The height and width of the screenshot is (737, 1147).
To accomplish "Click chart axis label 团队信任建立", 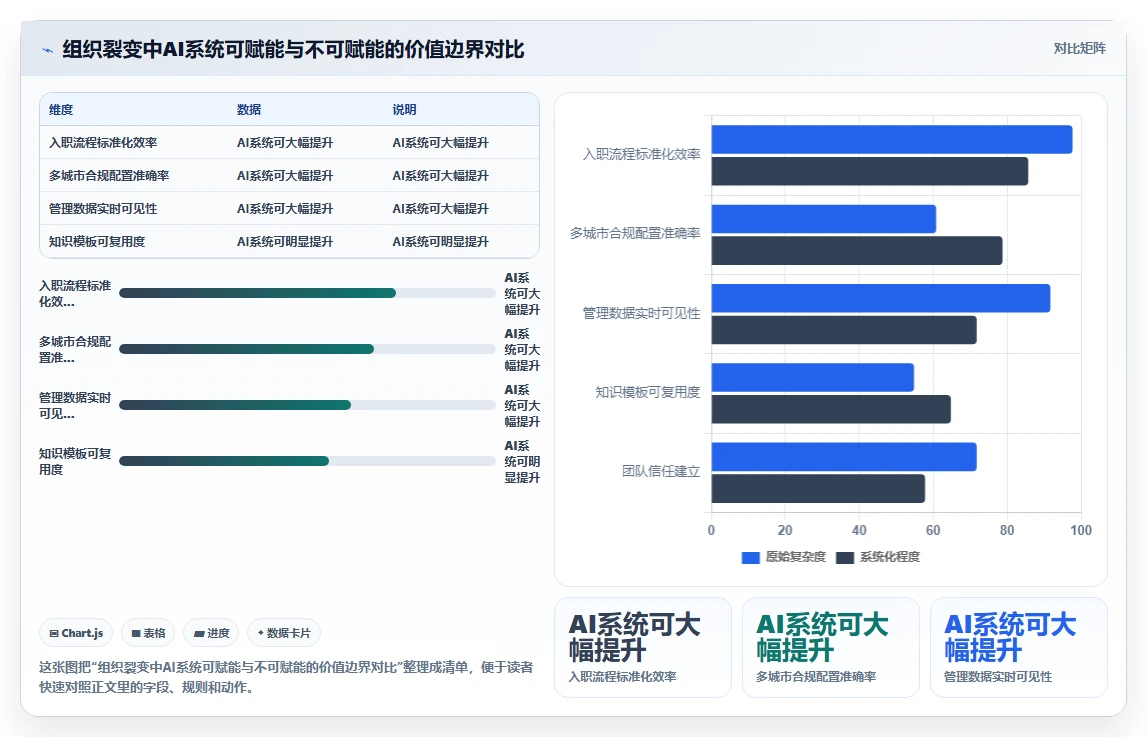I will [661, 472].
